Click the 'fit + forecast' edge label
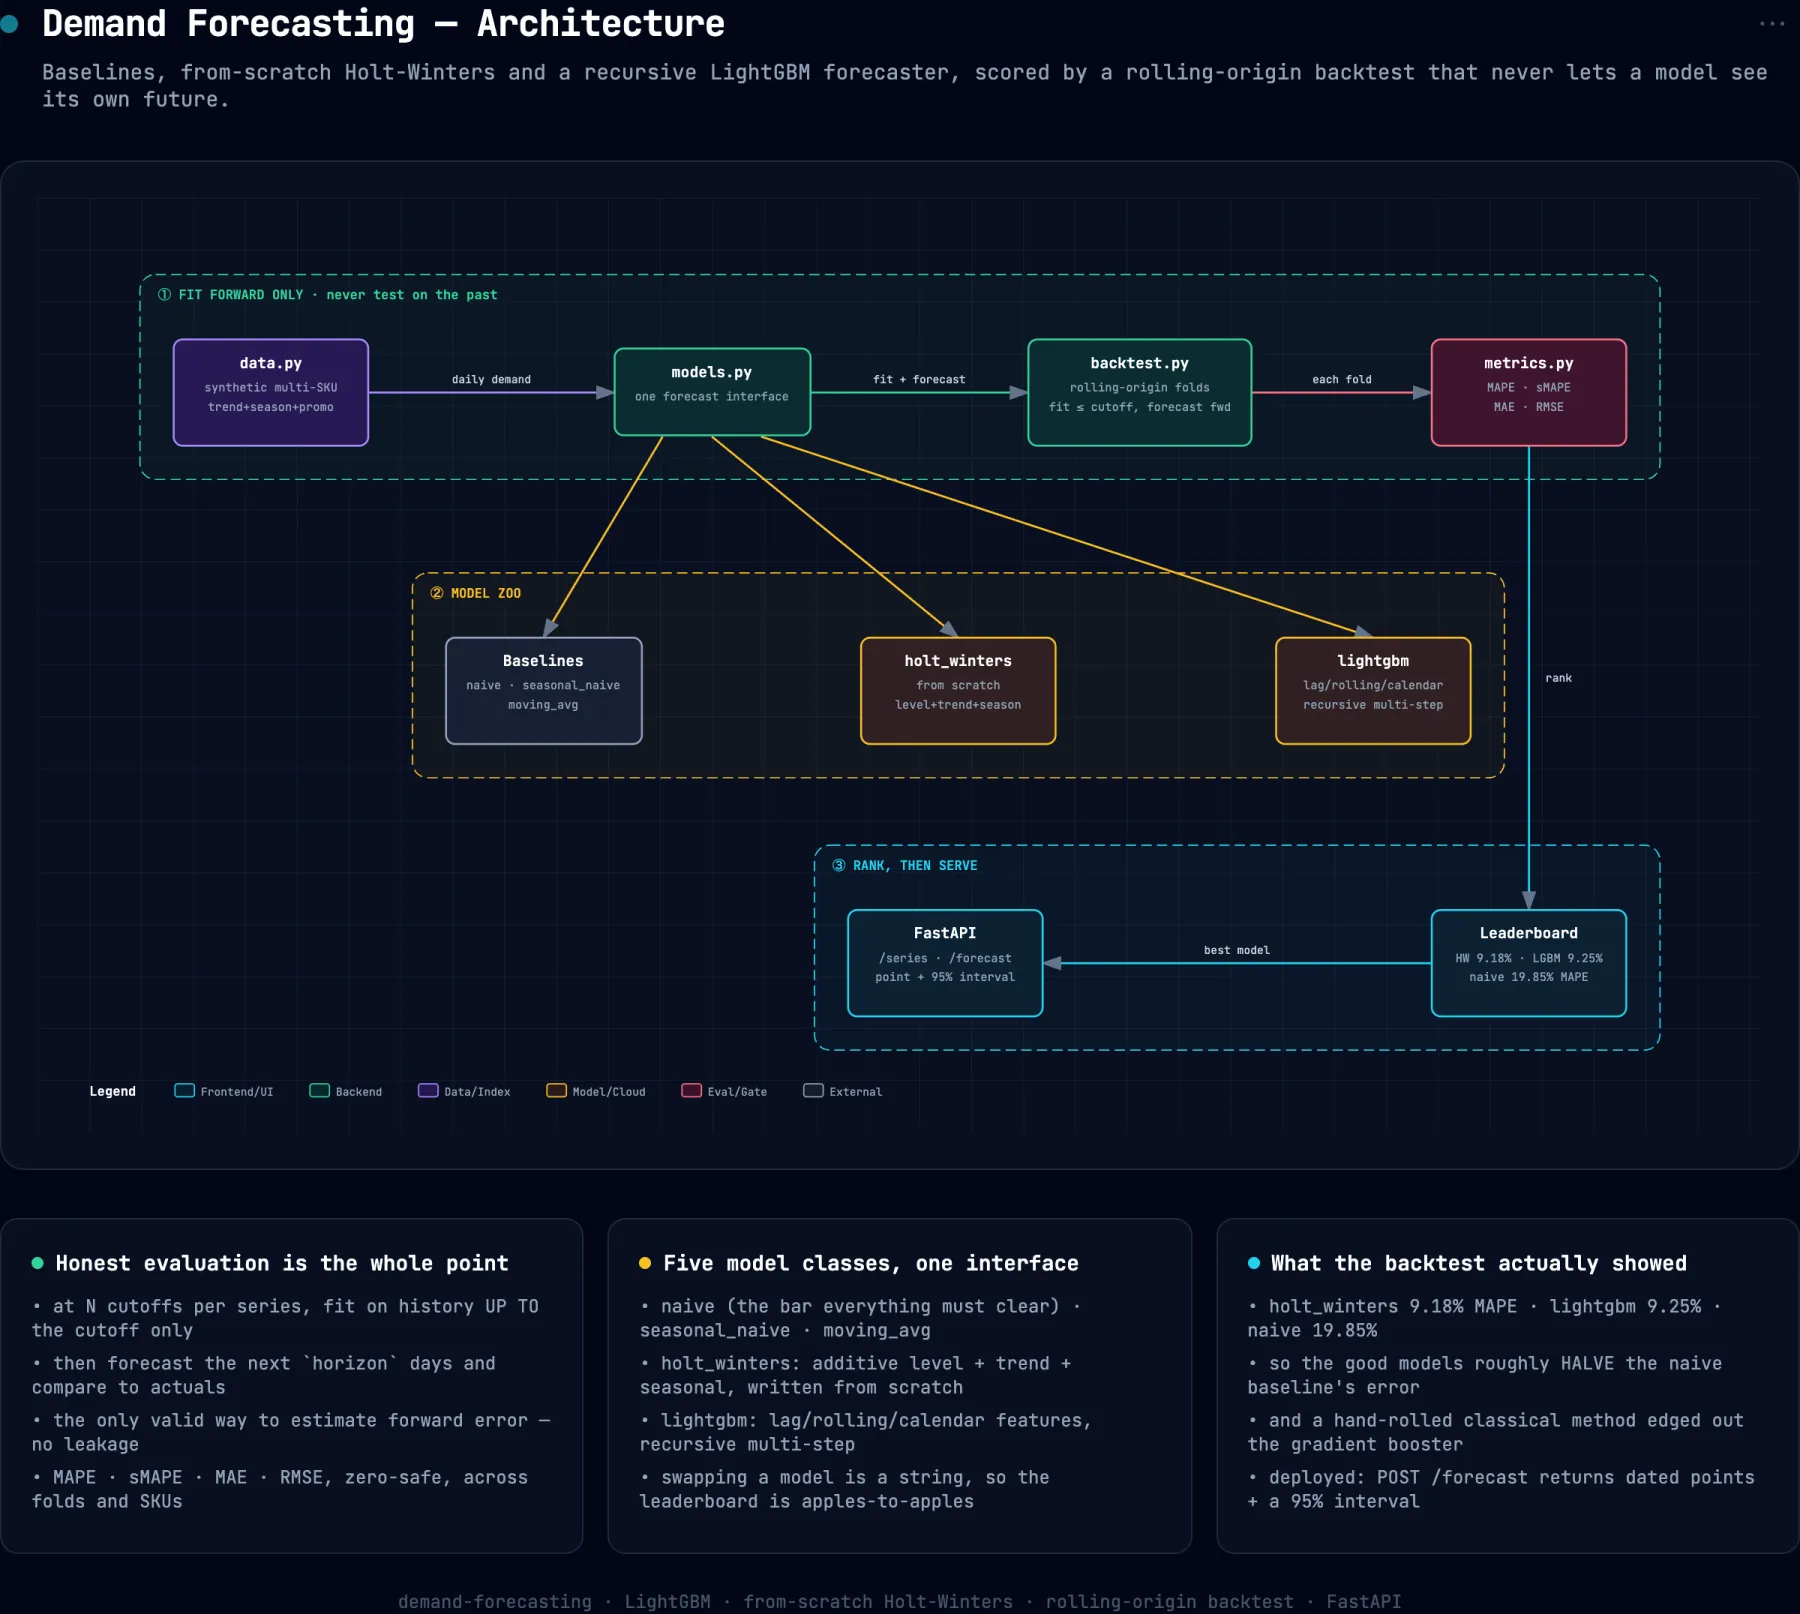The height and width of the screenshot is (1614, 1800). point(919,380)
